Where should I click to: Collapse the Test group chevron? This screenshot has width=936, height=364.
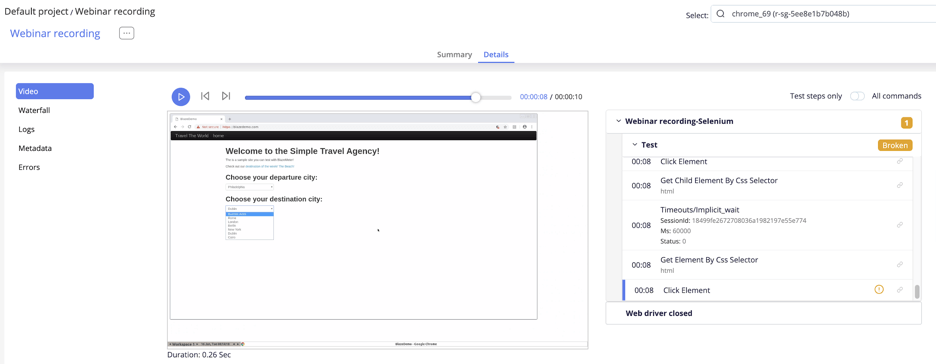pos(635,144)
